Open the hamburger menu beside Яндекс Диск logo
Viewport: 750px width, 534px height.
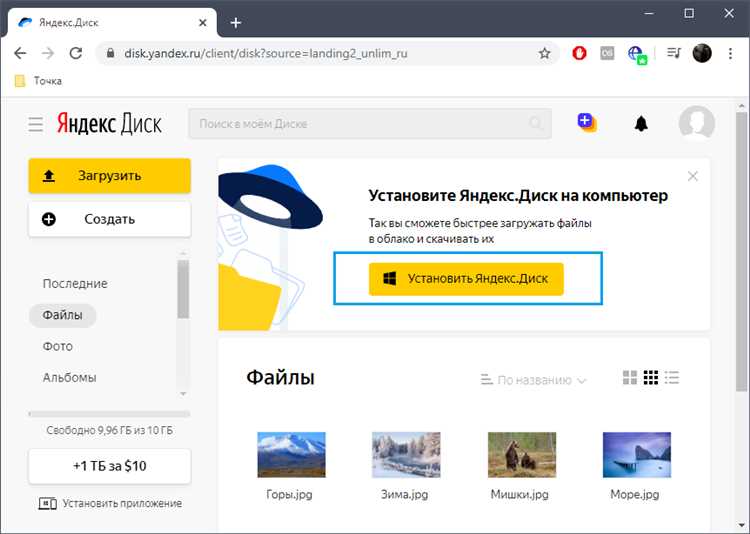click(x=36, y=124)
